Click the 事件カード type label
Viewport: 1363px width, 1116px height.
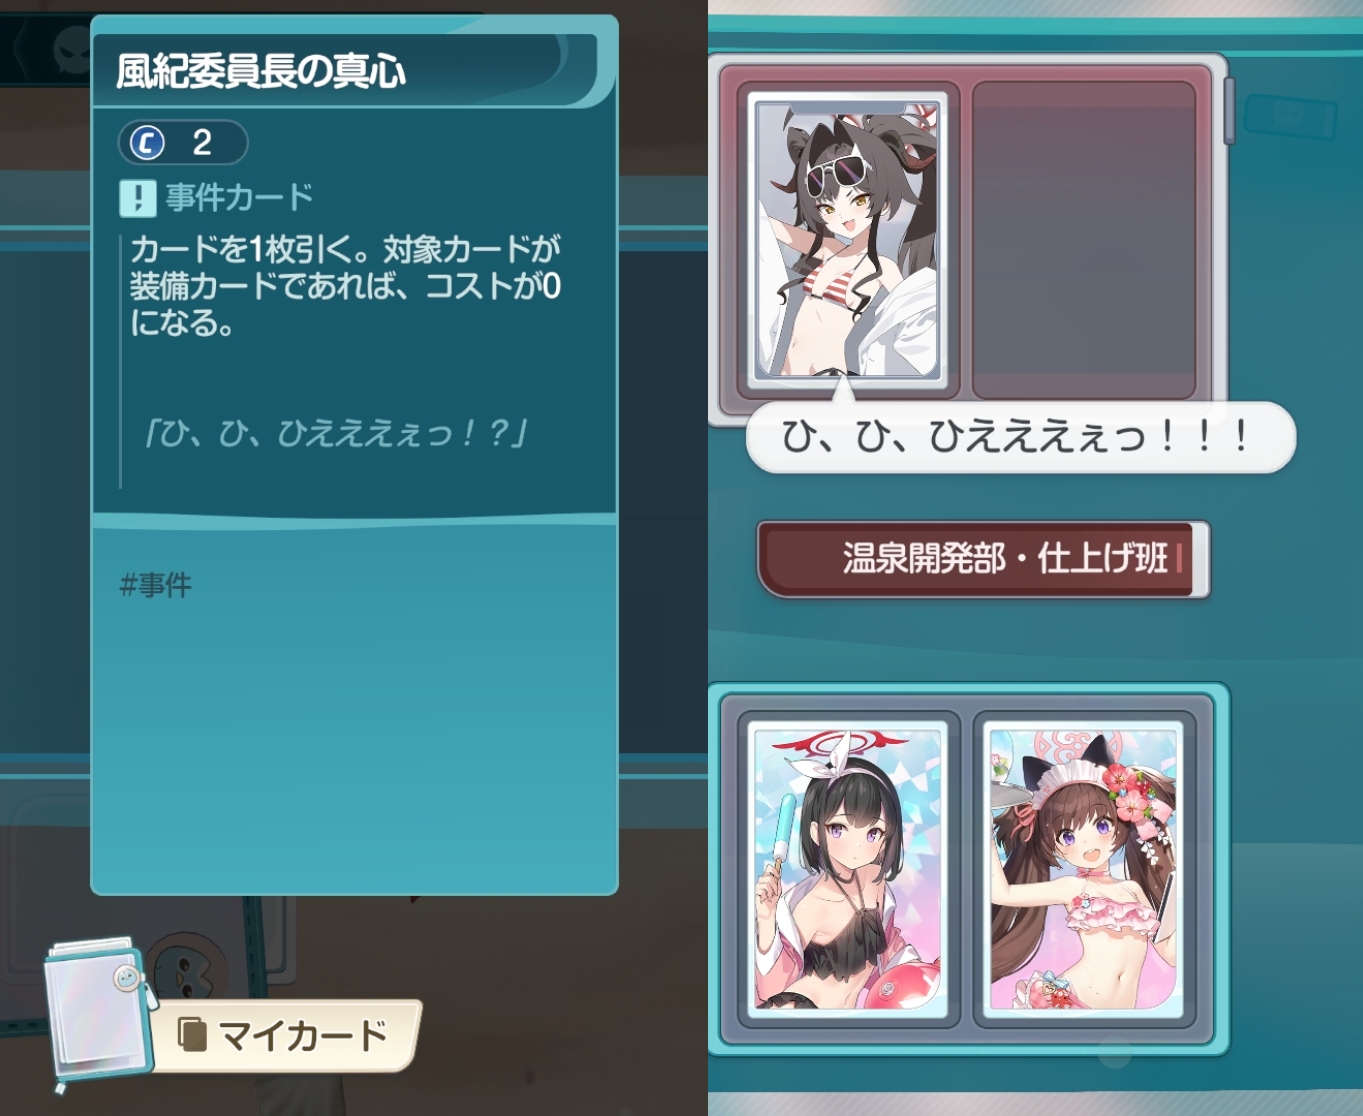(x=240, y=198)
